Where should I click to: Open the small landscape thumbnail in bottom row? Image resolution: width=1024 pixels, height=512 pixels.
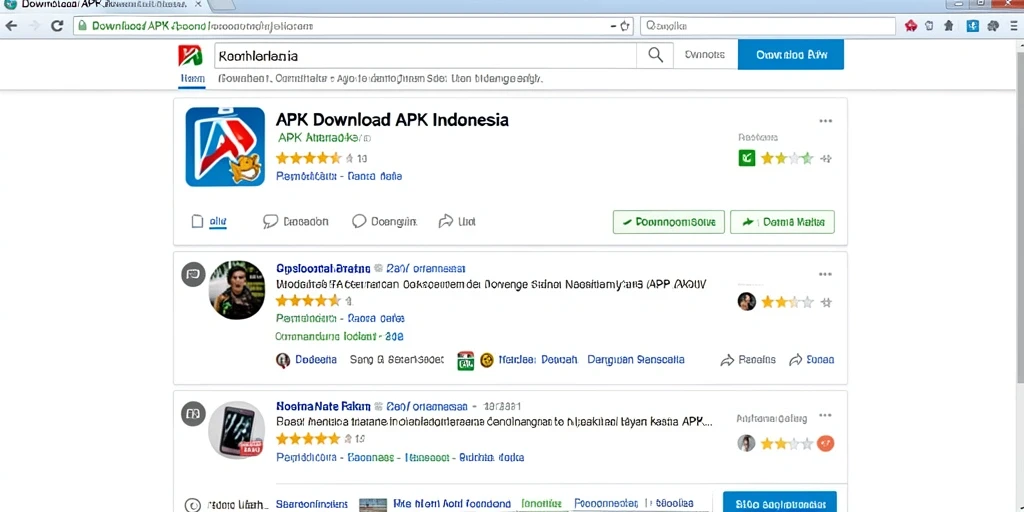[x=373, y=505]
